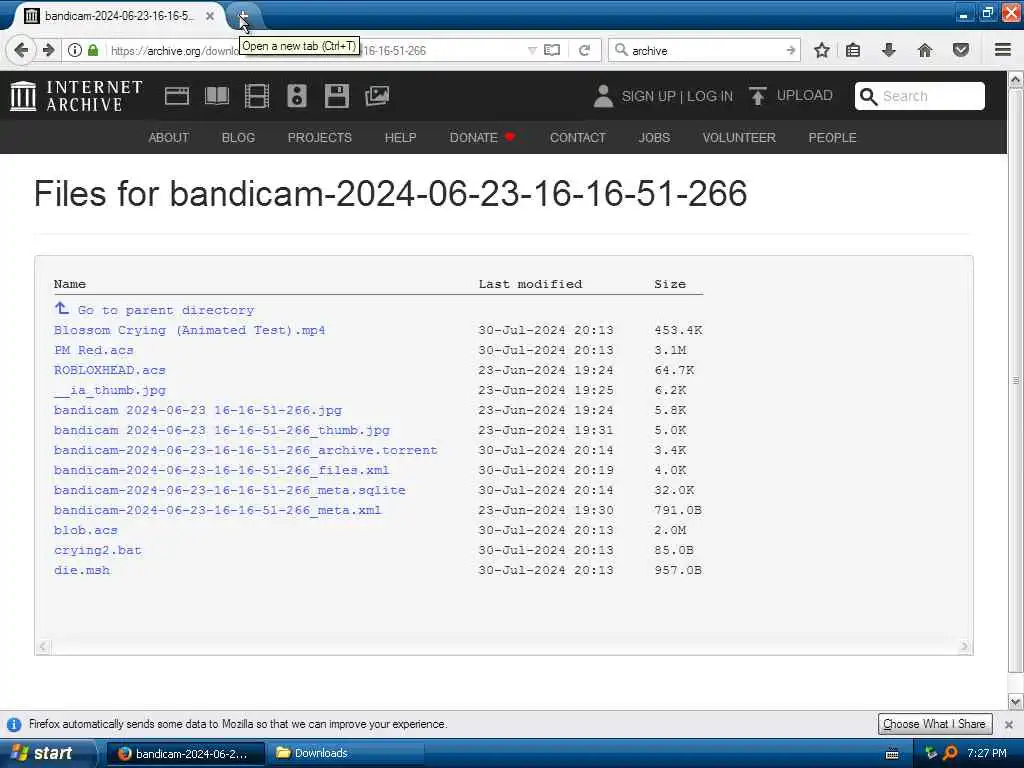Image resolution: width=1024 pixels, height=768 pixels.
Task: Click the user avatar icon beside Sign Up
Action: [603, 96]
